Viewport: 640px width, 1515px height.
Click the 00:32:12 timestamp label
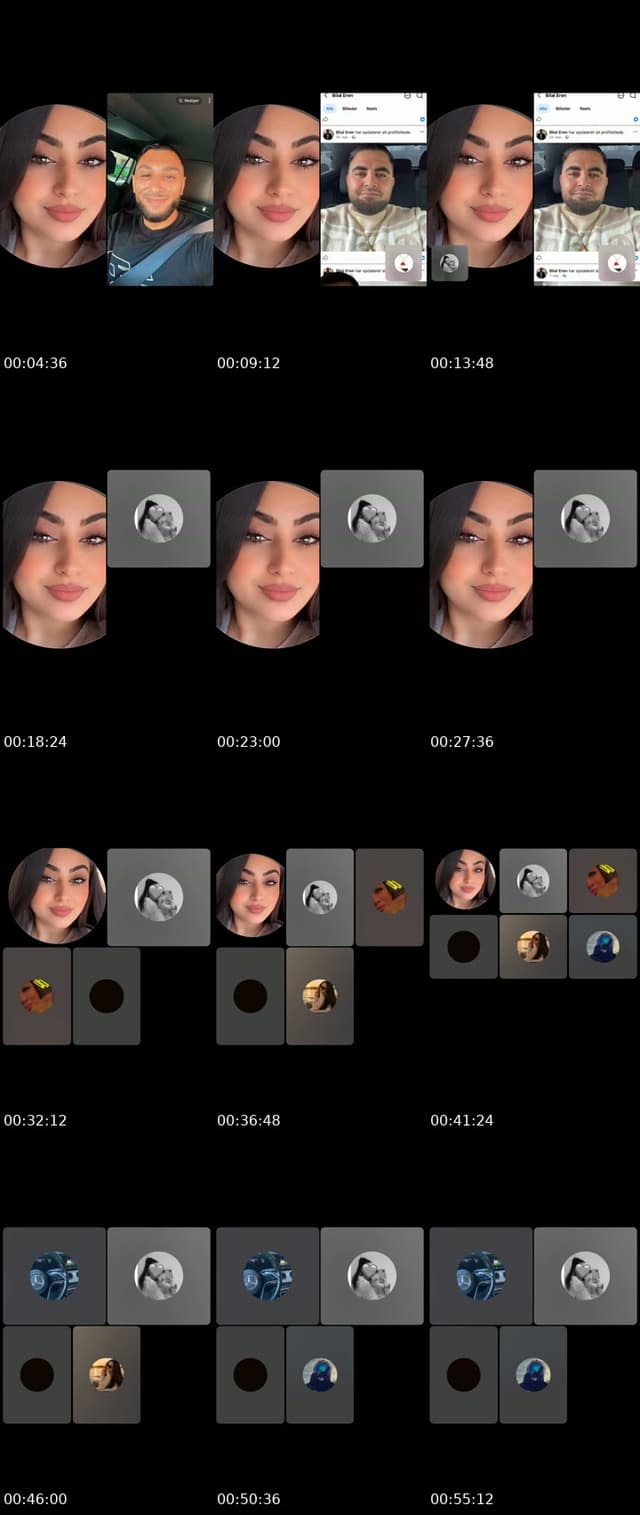[35, 1120]
